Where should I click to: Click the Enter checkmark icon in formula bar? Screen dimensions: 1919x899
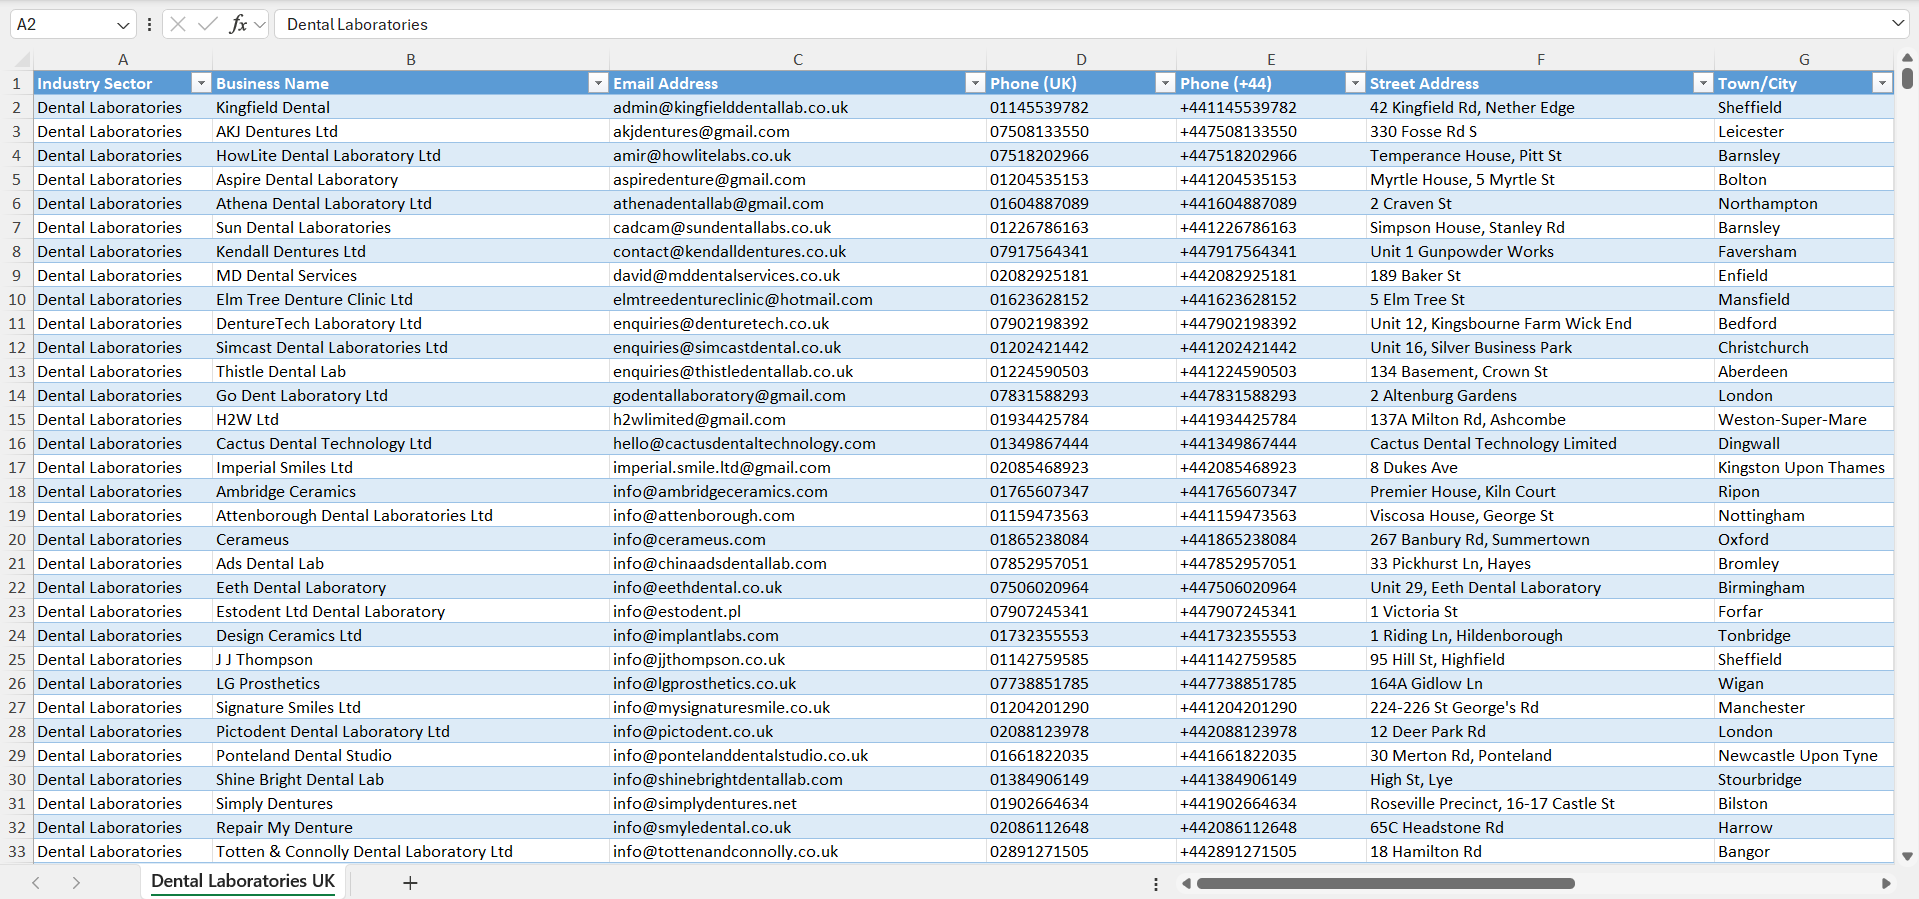tap(208, 24)
